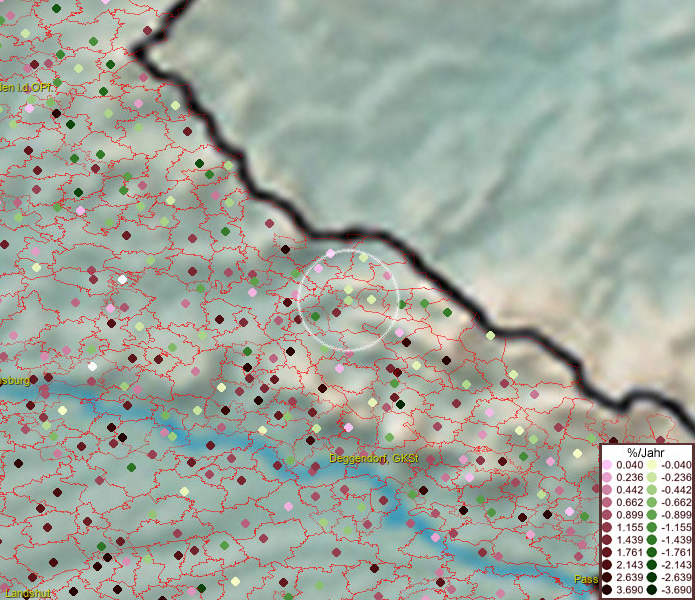The width and height of the screenshot is (695, 600).
Task: Click the '%/Jahr' legend title
Action: tap(646, 452)
